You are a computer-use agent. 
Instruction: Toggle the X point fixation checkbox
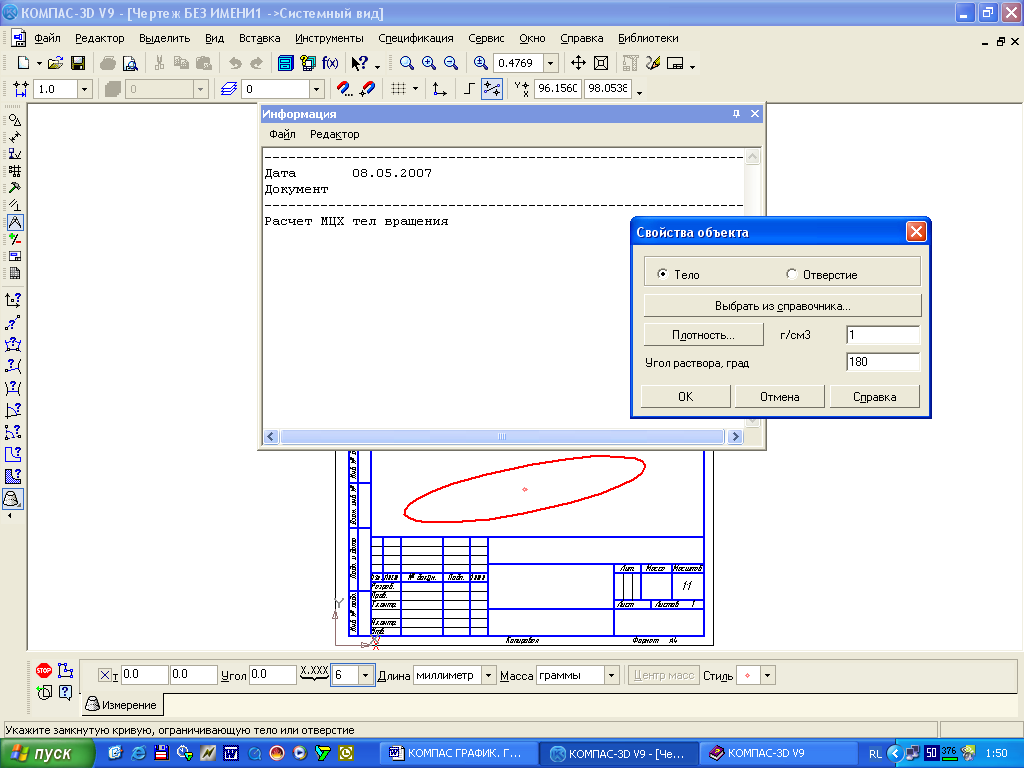(104, 675)
